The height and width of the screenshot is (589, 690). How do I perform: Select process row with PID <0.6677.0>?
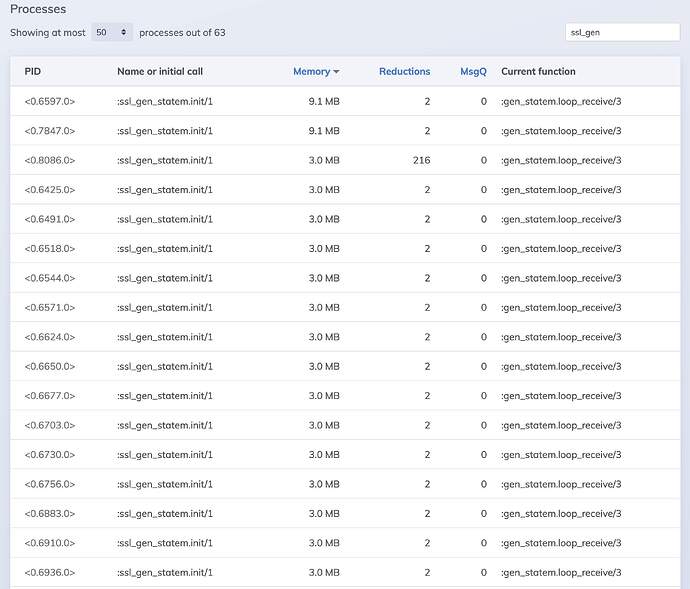coord(345,396)
